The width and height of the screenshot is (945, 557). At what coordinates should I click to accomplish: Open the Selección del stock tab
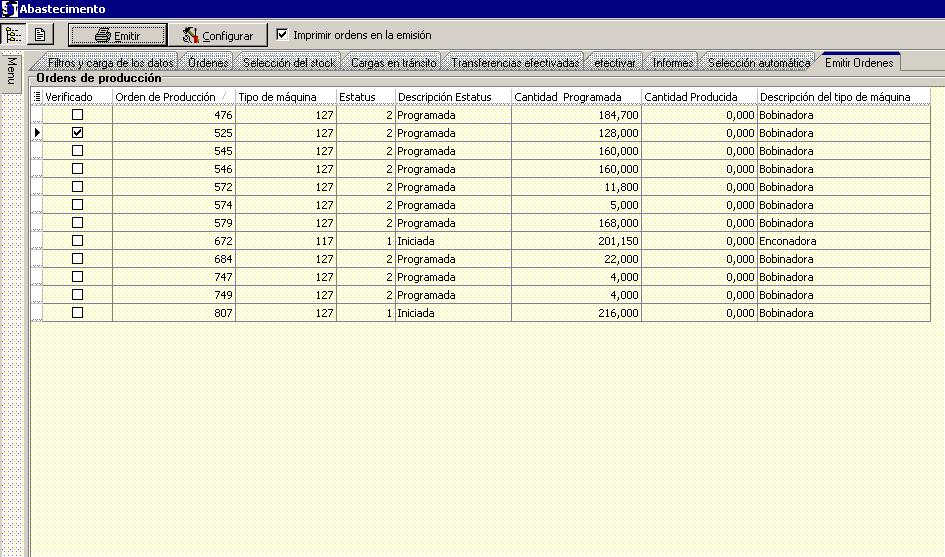pyautogui.click(x=289, y=63)
